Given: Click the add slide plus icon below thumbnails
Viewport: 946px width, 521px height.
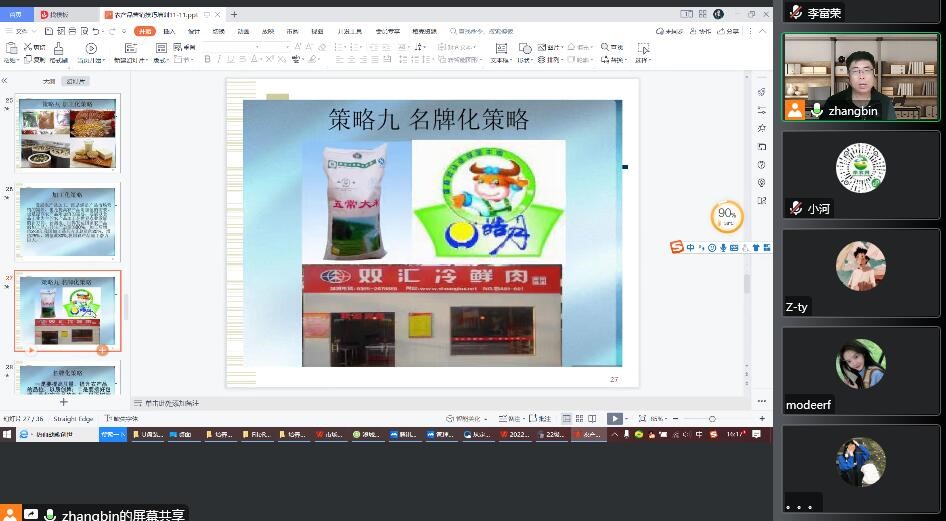Looking at the screenshot, I should [64, 402].
